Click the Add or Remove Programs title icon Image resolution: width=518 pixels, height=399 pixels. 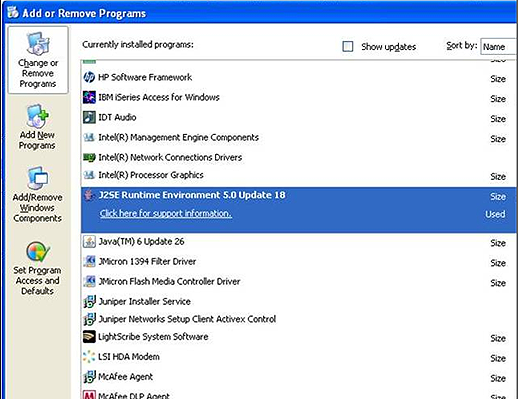(13, 12)
